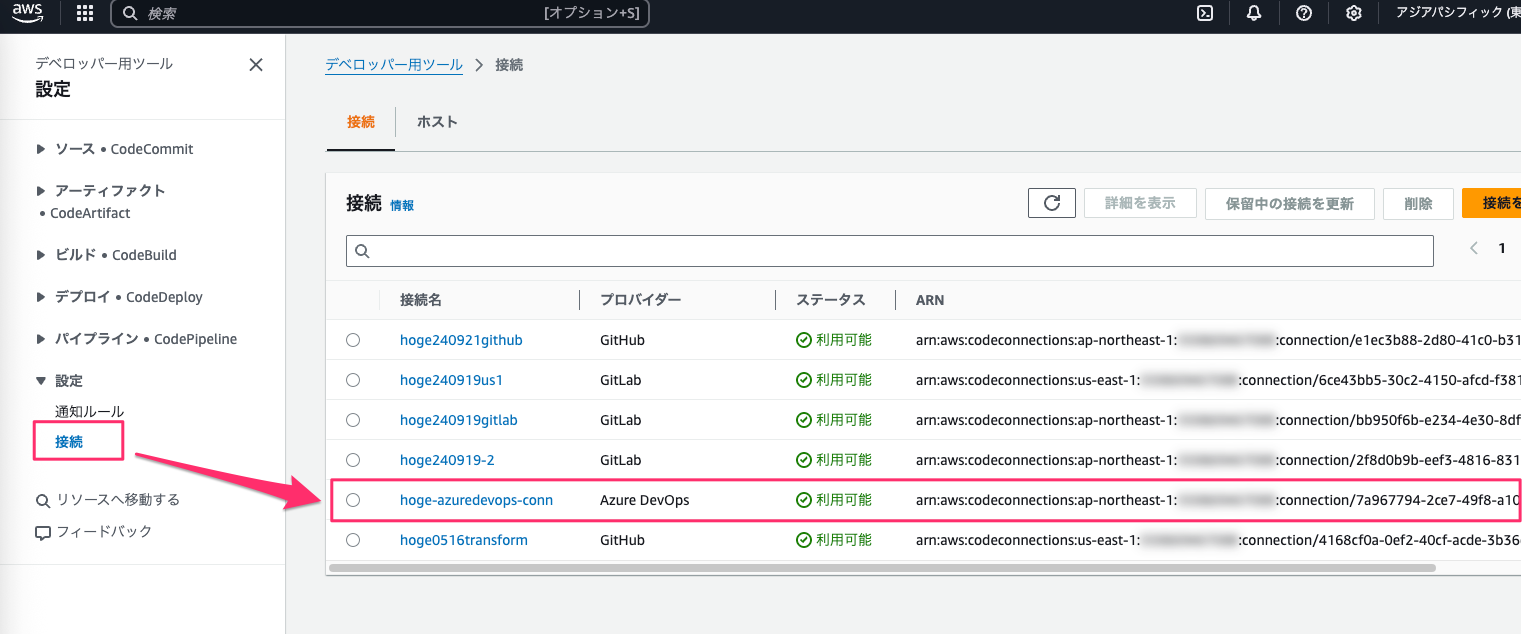Screen dimensions: 1522x634
Task: Collapse the 設定 section in sidebar
Action: [41, 381]
